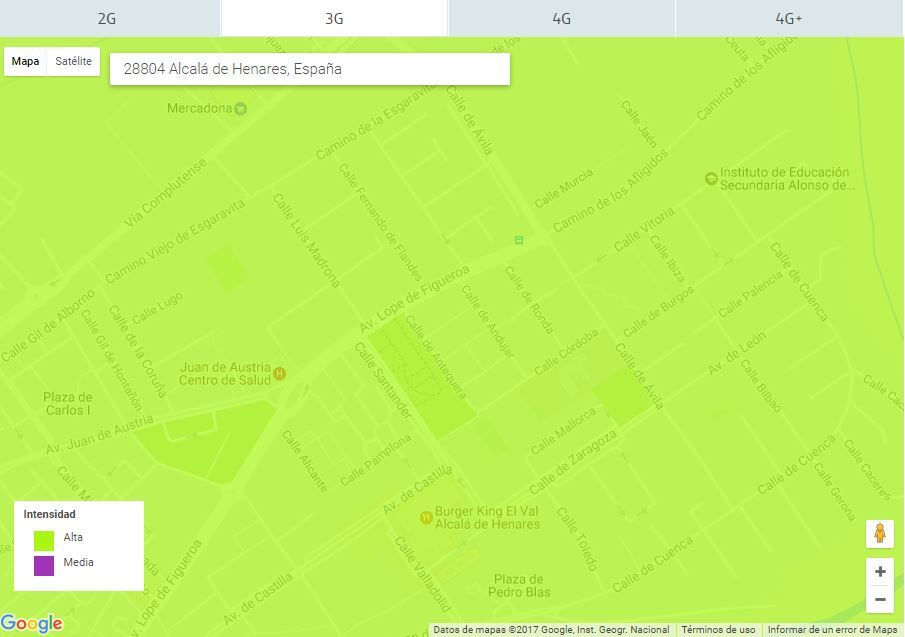Zoom in with the plus button
Image resolution: width=905 pixels, height=637 pixels.
[880, 572]
